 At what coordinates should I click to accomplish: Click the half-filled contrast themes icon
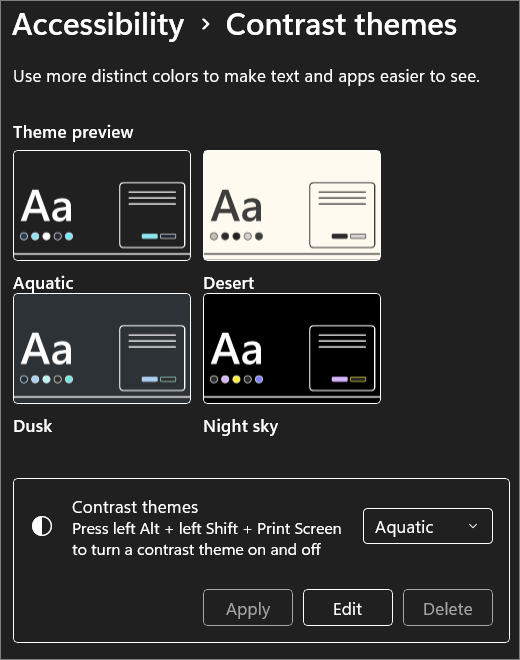pos(42,526)
